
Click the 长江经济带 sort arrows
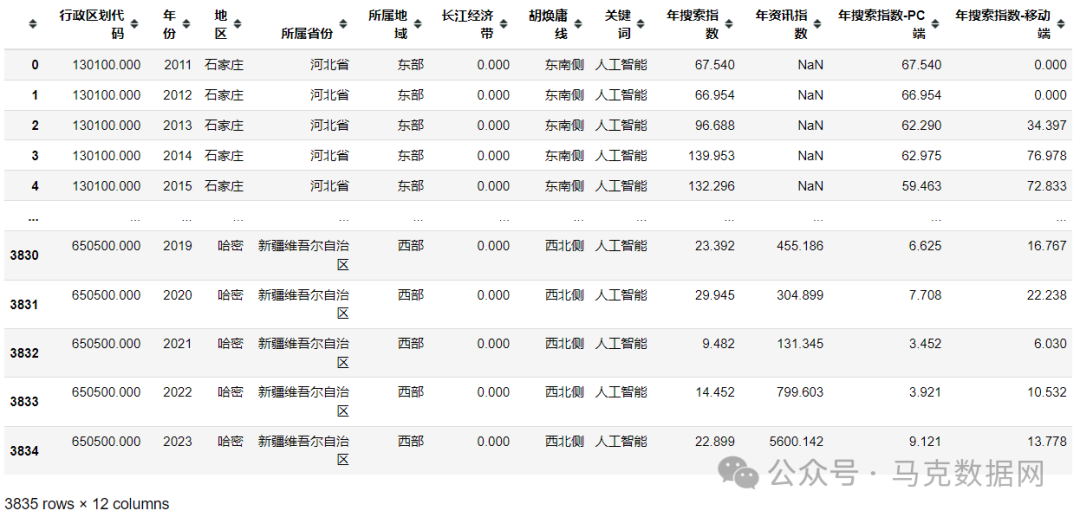point(503,24)
